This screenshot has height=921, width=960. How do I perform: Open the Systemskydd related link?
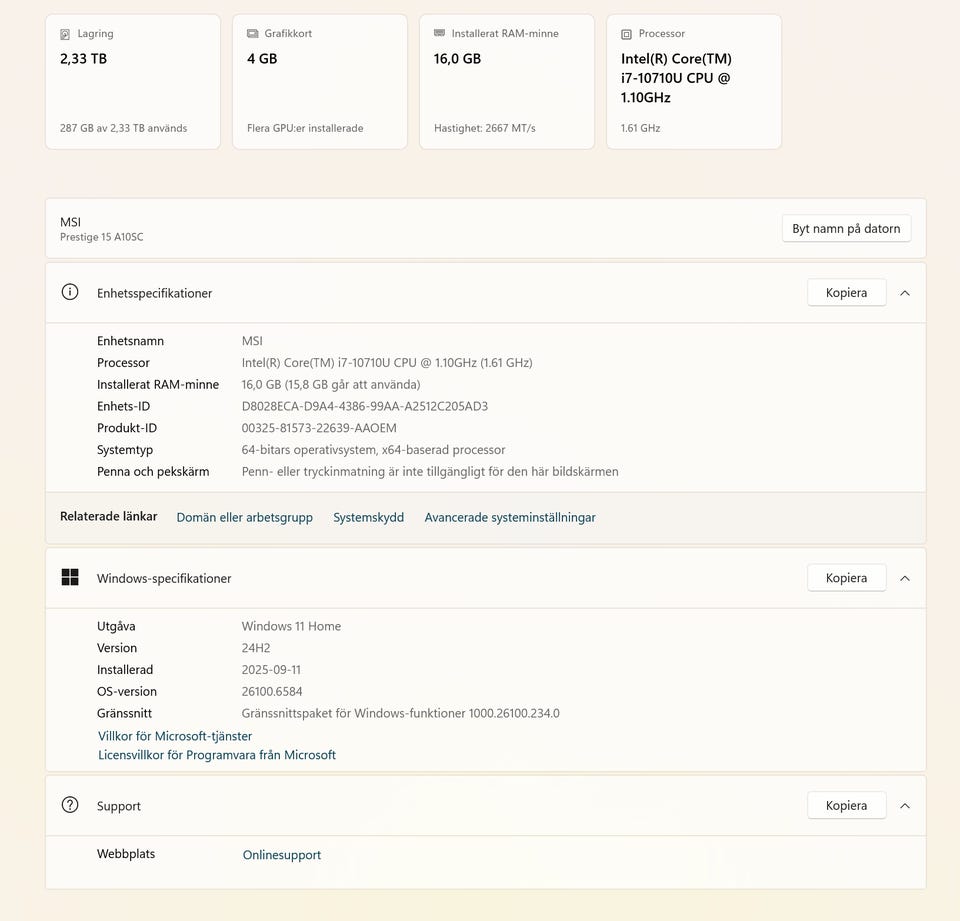(x=368, y=517)
